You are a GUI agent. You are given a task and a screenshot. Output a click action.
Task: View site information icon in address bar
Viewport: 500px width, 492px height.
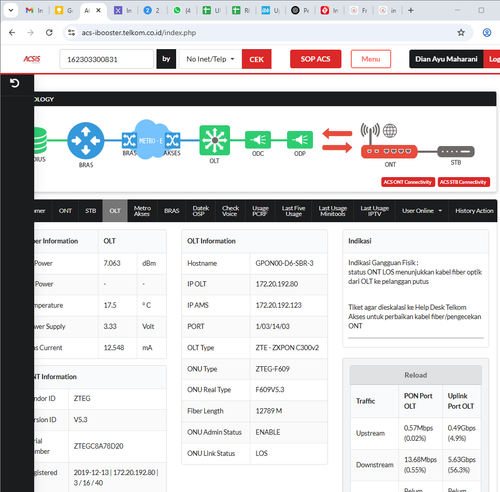pyautogui.click(x=71, y=33)
